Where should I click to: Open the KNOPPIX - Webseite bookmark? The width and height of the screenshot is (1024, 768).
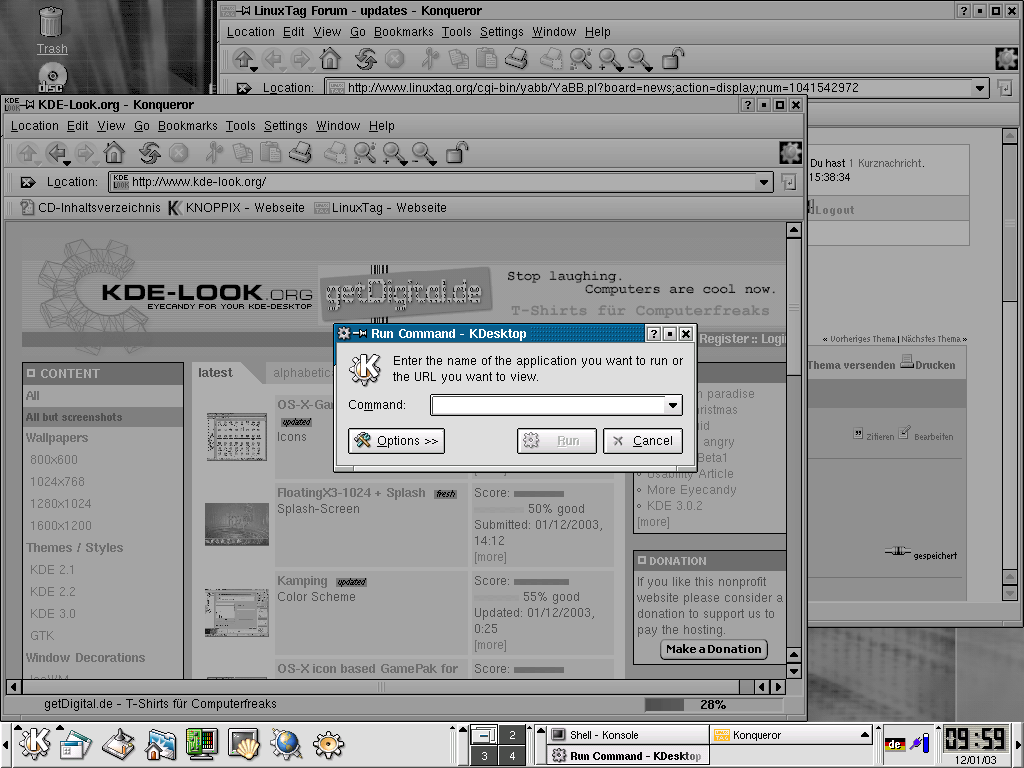(x=236, y=208)
